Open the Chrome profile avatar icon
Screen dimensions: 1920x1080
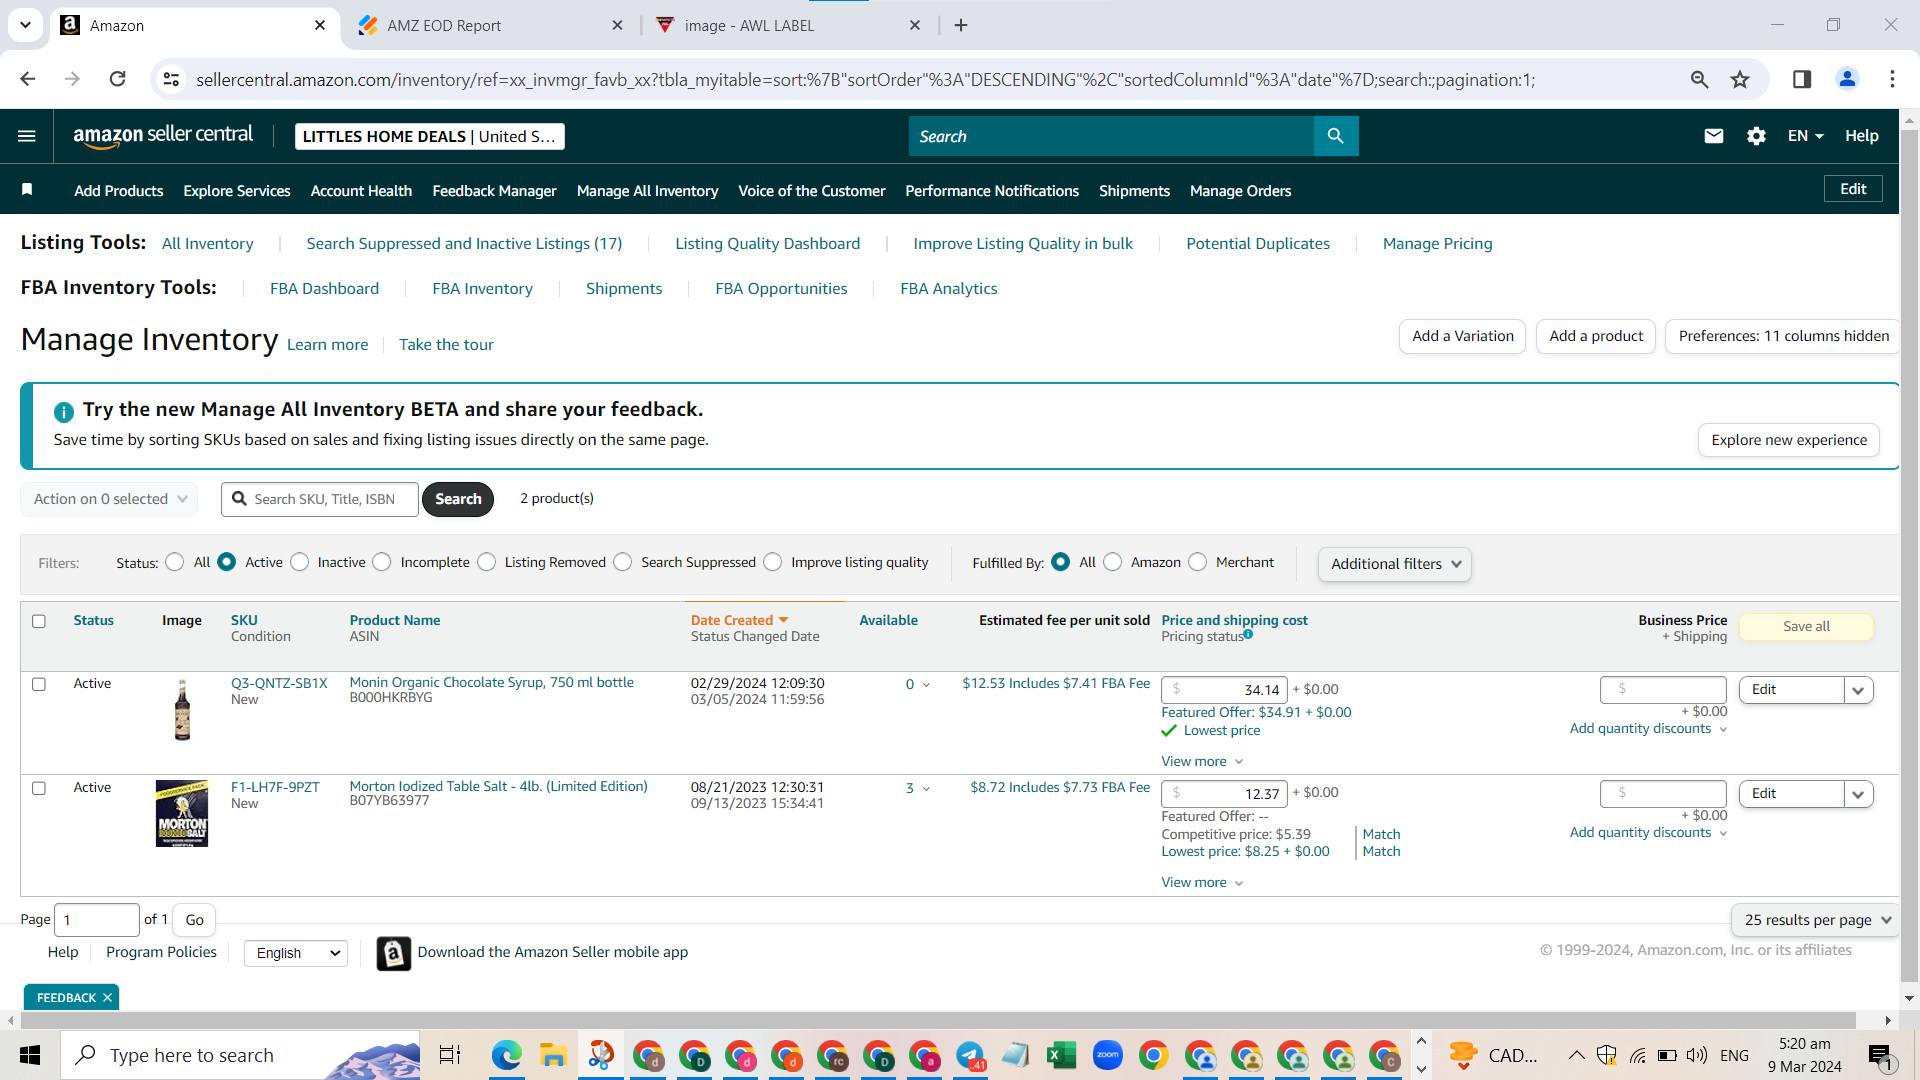1847,79
